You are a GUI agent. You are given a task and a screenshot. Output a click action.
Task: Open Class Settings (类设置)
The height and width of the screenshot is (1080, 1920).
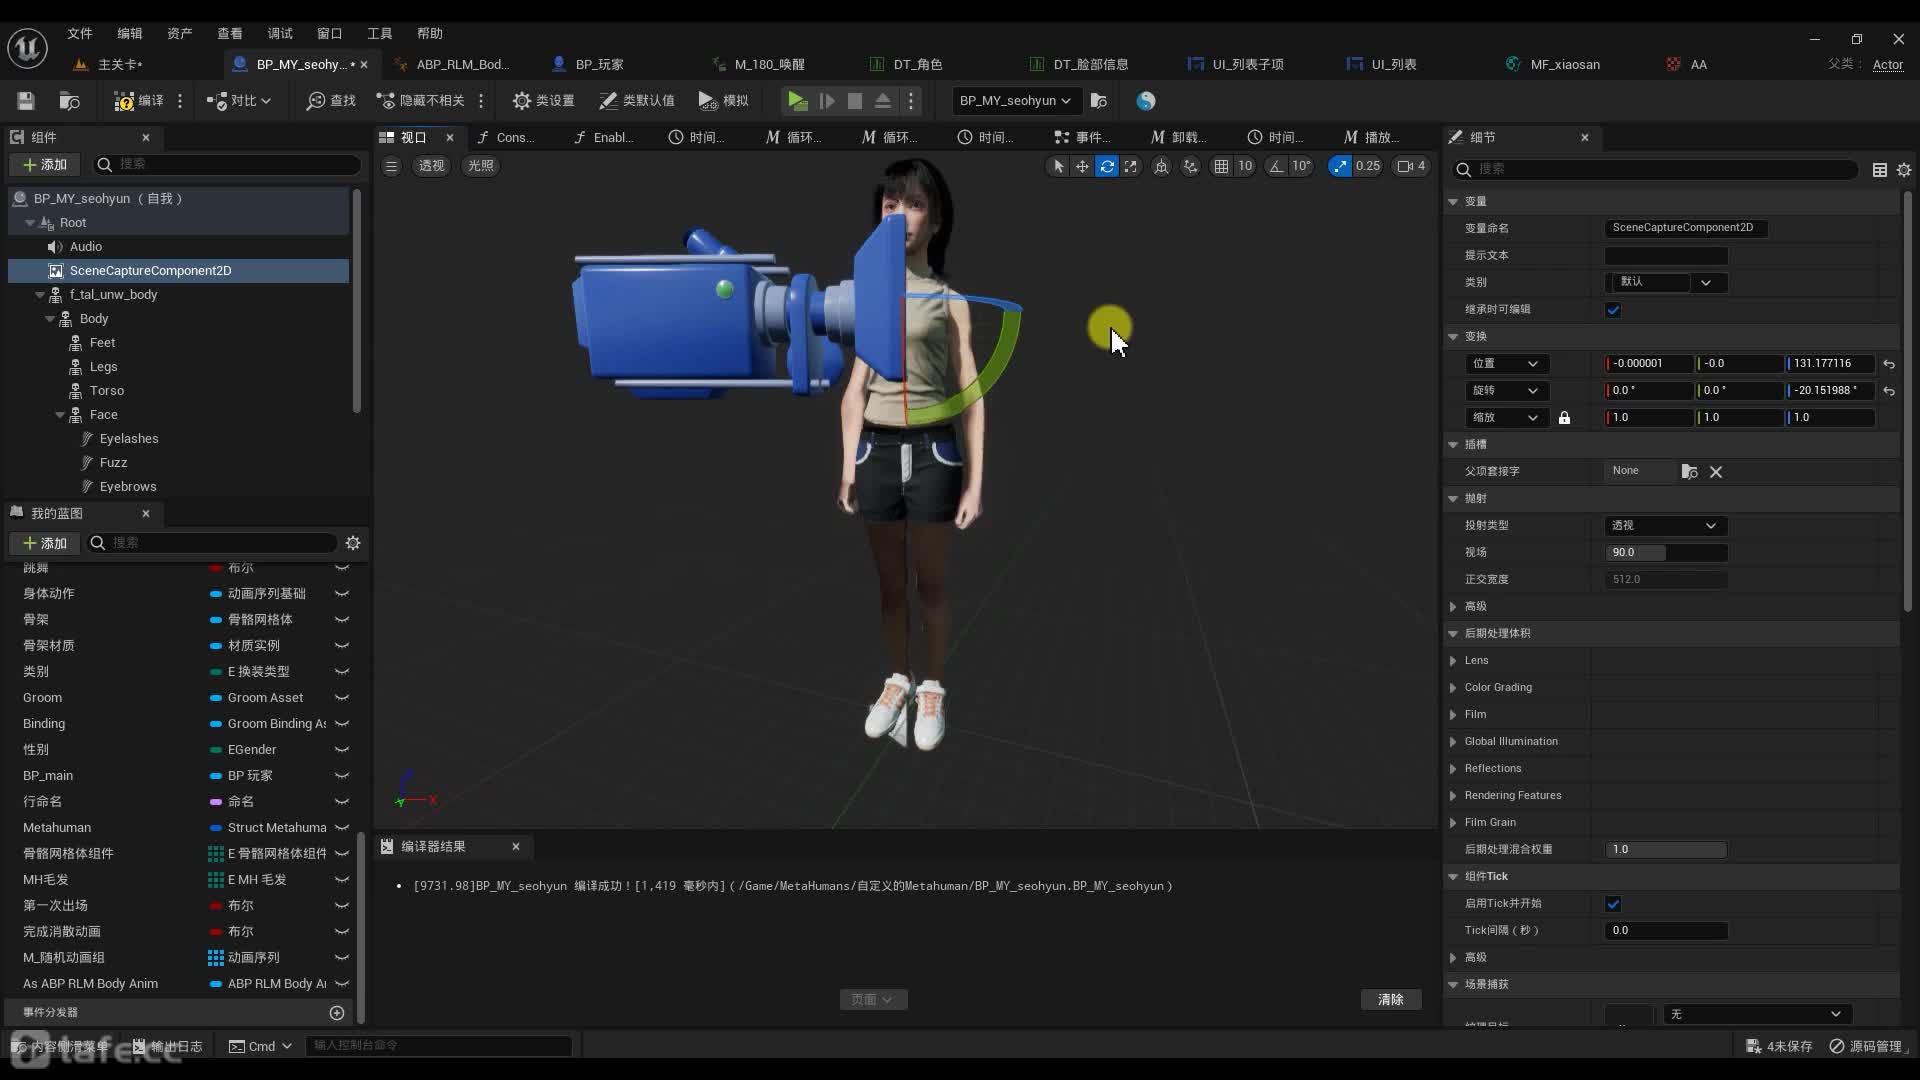pyautogui.click(x=543, y=101)
